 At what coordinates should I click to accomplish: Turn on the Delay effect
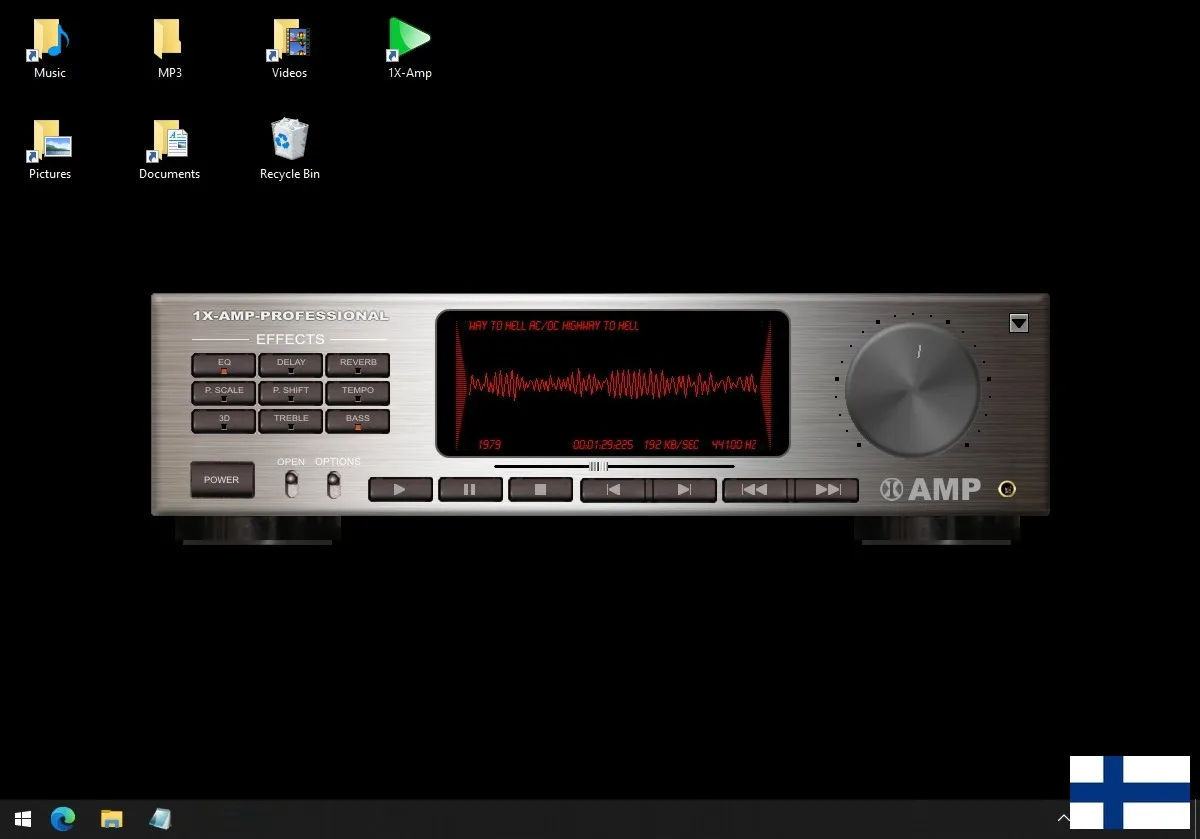(x=291, y=365)
